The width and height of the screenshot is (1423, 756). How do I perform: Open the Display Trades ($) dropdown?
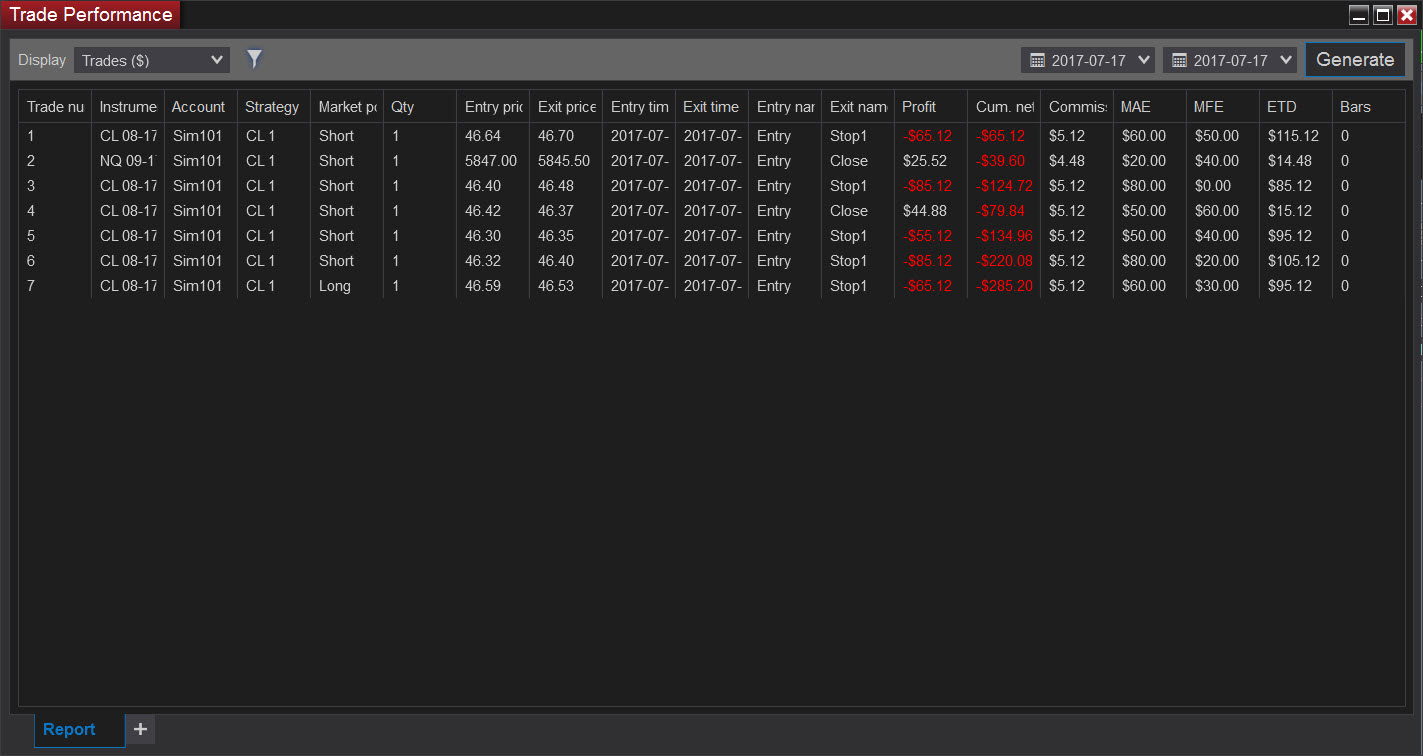152,60
